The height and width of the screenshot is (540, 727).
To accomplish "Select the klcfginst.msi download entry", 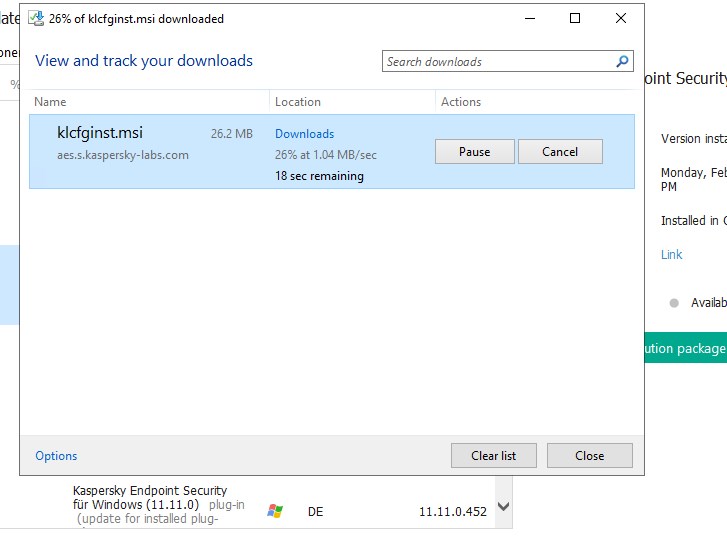I will [140, 165].
